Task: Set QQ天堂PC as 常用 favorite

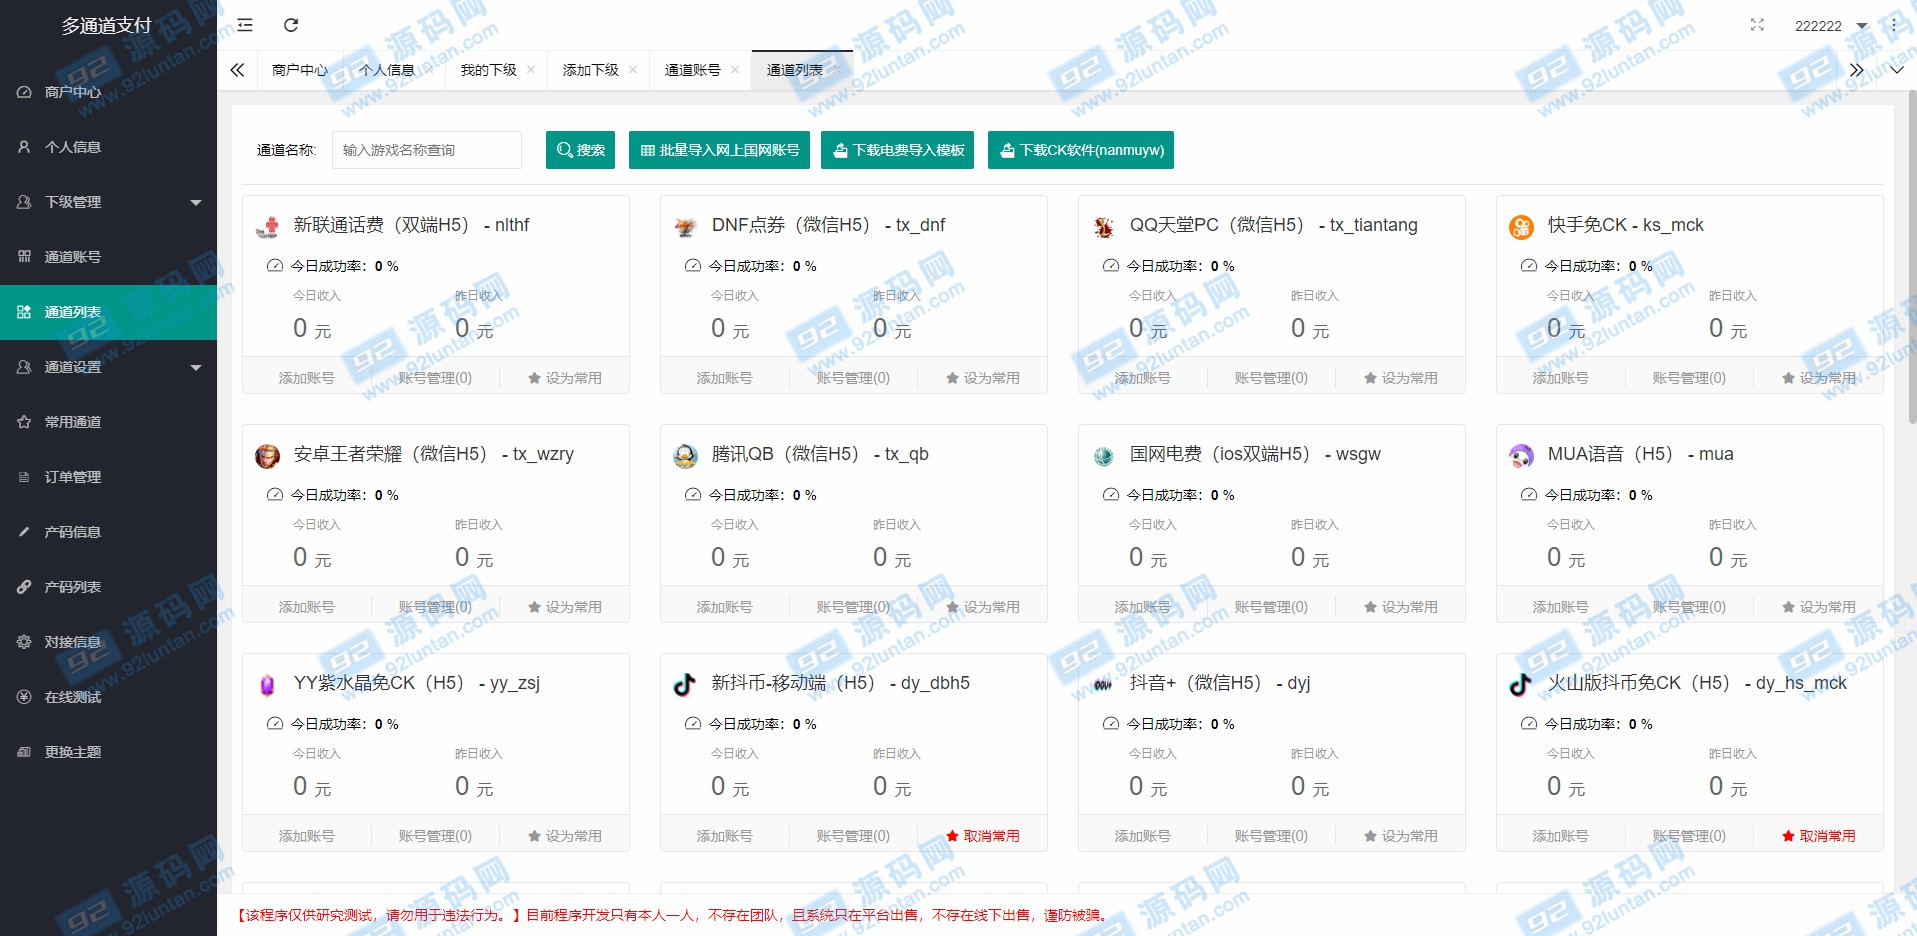Action: 1401,378
